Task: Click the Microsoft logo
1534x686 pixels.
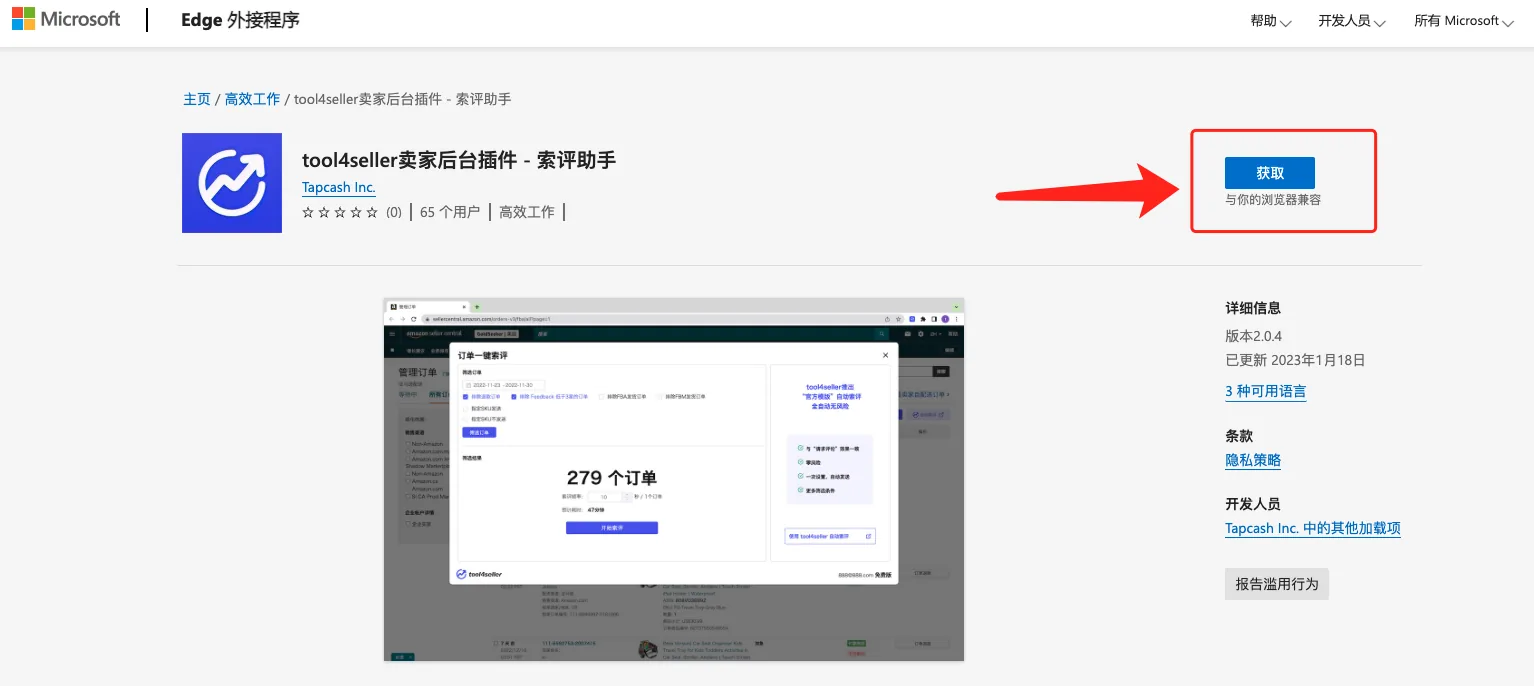Action: [66, 20]
